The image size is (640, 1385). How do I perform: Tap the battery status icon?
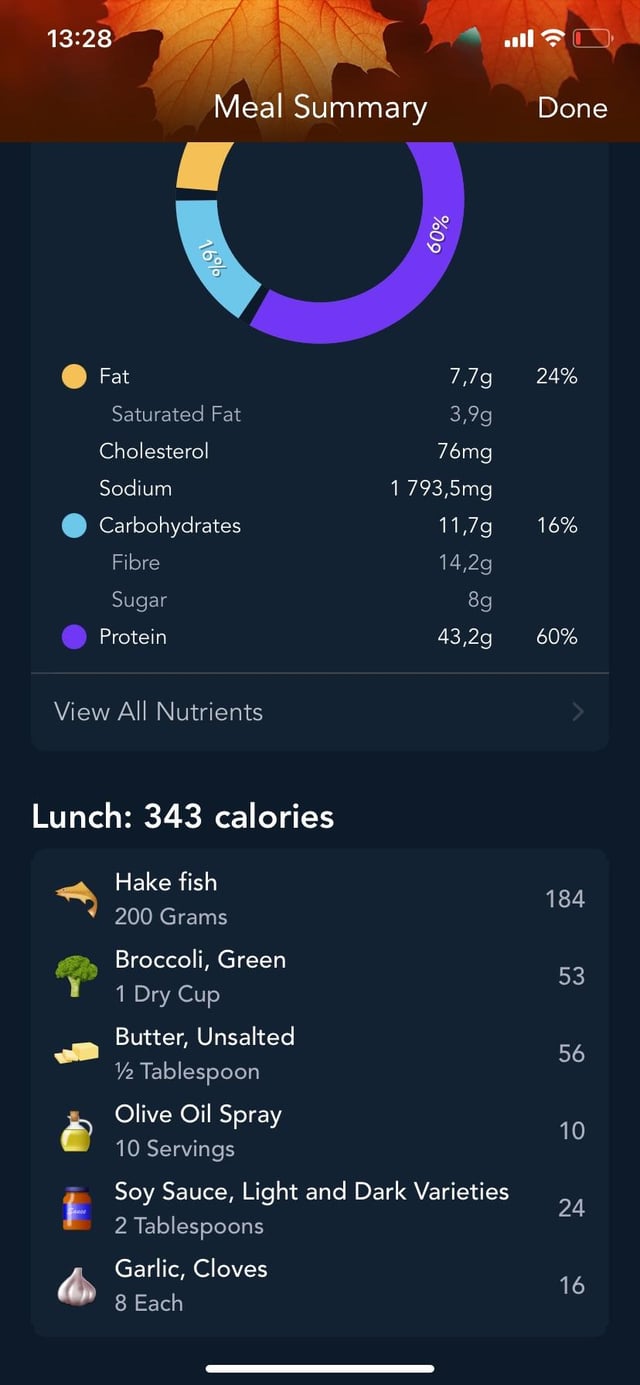[591, 39]
